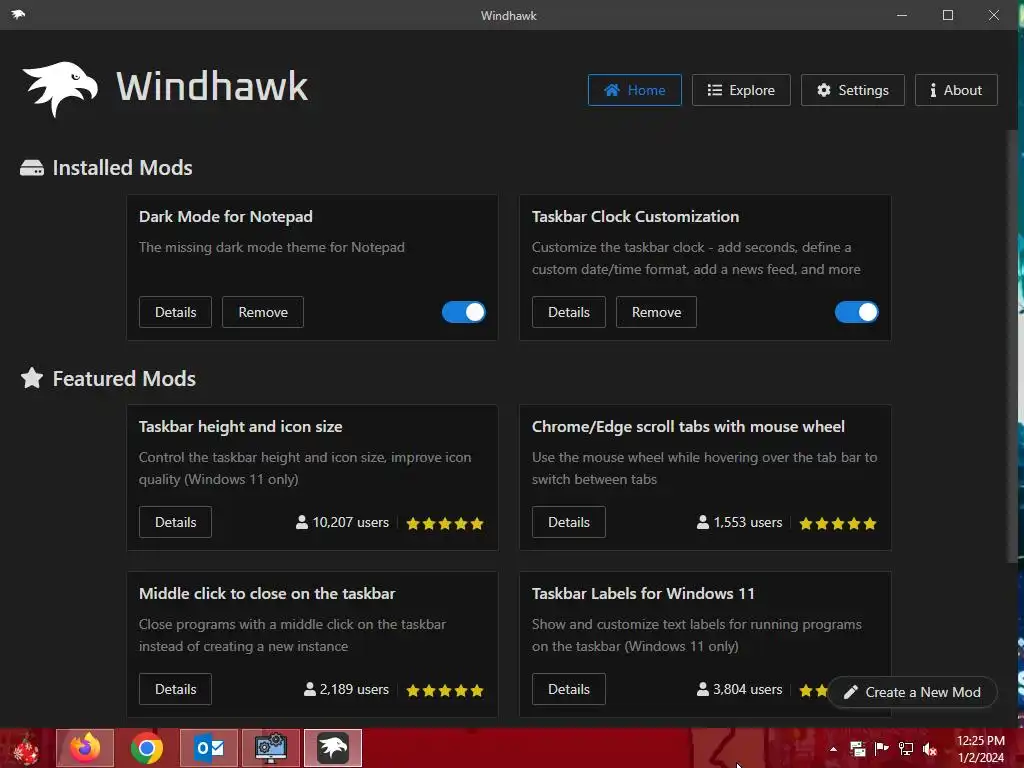The height and width of the screenshot is (768, 1024).
Task: Click the Action Center flag tray icon
Action: pos(882,749)
